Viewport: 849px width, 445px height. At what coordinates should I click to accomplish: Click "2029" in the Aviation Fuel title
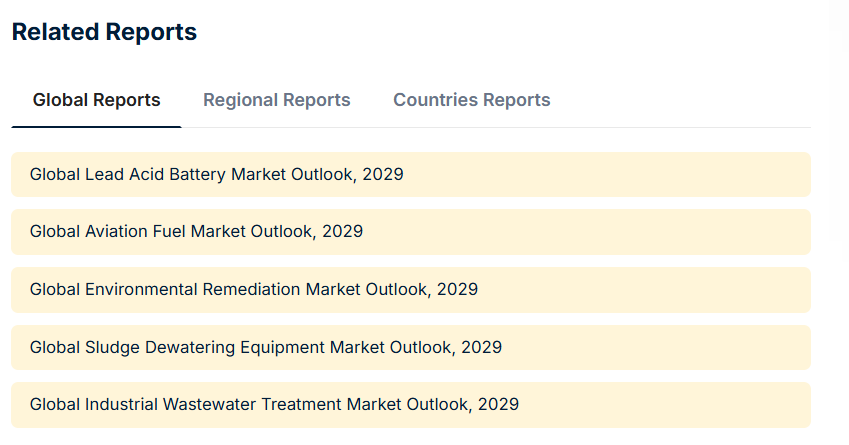click(x=342, y=232)
